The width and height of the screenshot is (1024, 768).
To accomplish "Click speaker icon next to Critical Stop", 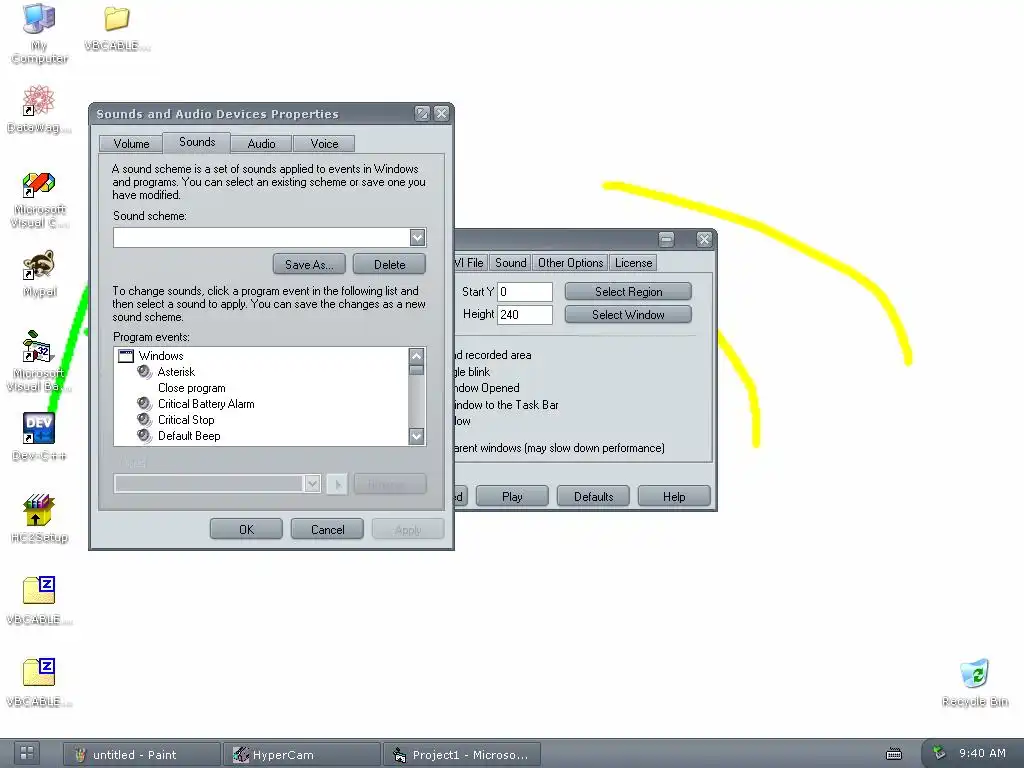I will tap(144, 419).
